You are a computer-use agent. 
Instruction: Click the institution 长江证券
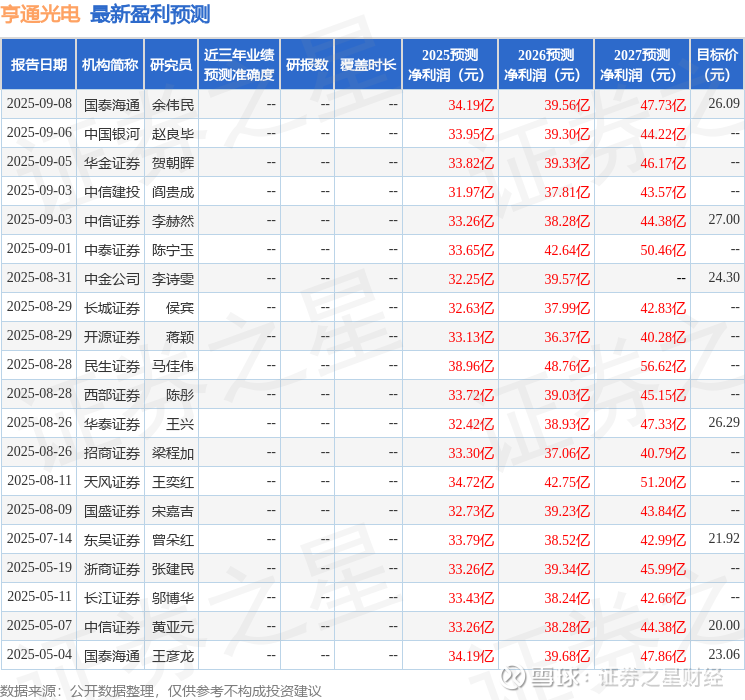(112, 597)
